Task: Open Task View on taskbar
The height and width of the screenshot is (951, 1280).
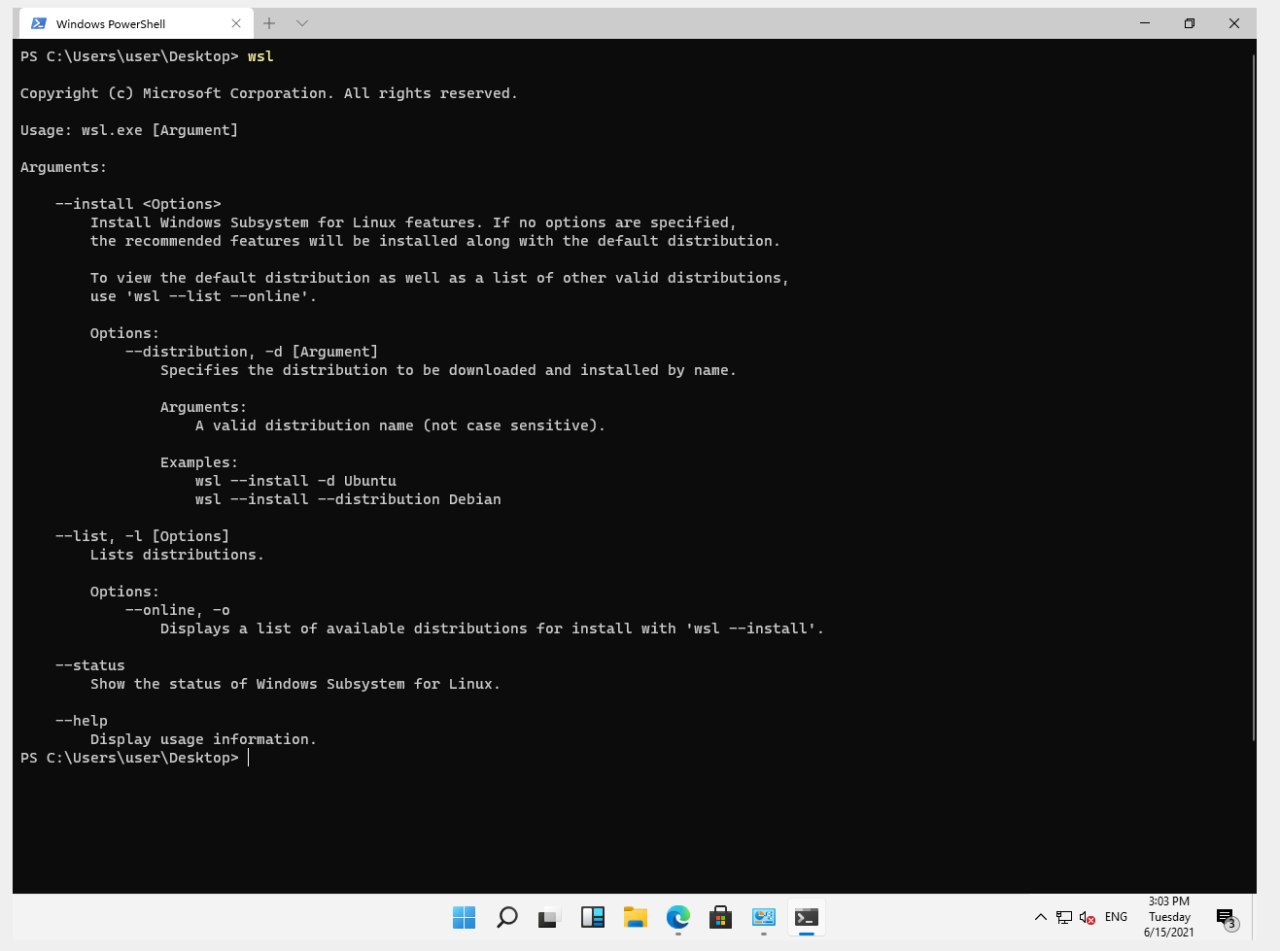Action: (550, 917)
